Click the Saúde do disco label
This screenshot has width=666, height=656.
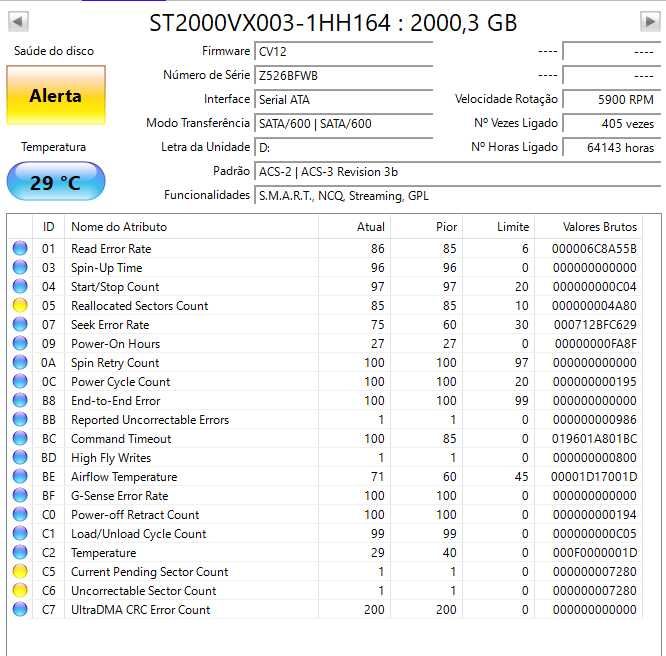(54, 51)
